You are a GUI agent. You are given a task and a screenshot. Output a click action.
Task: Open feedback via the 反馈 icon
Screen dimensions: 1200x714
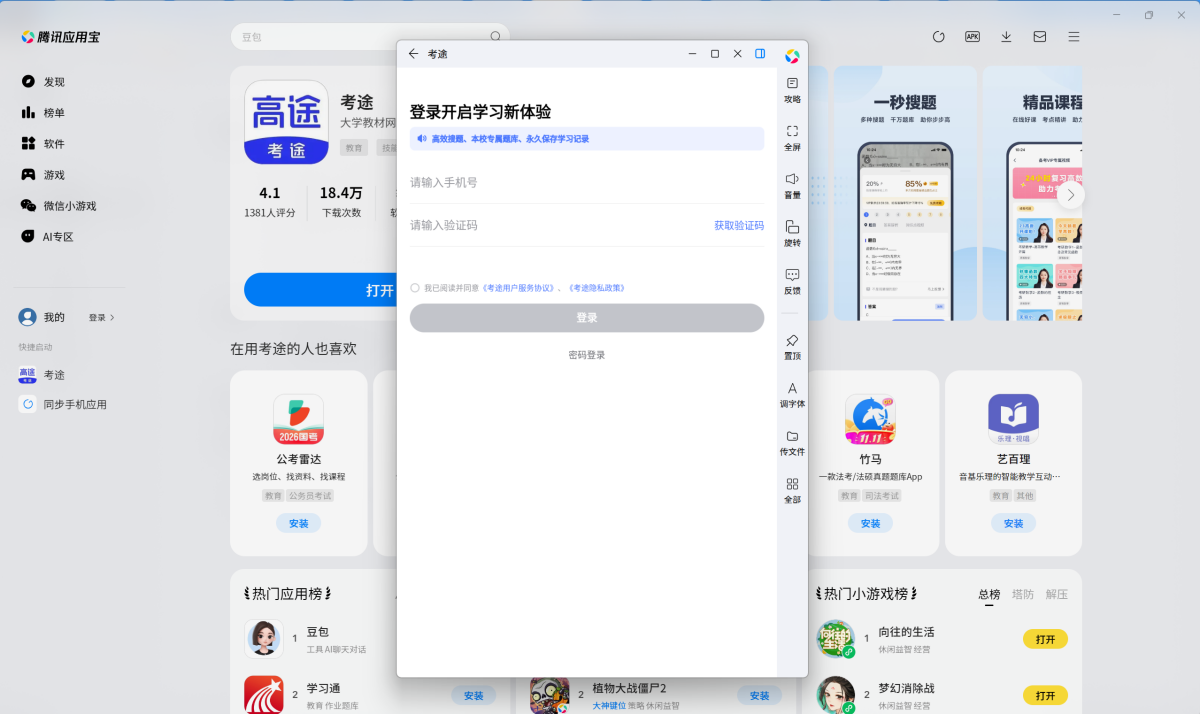click(x=791, y=282)
